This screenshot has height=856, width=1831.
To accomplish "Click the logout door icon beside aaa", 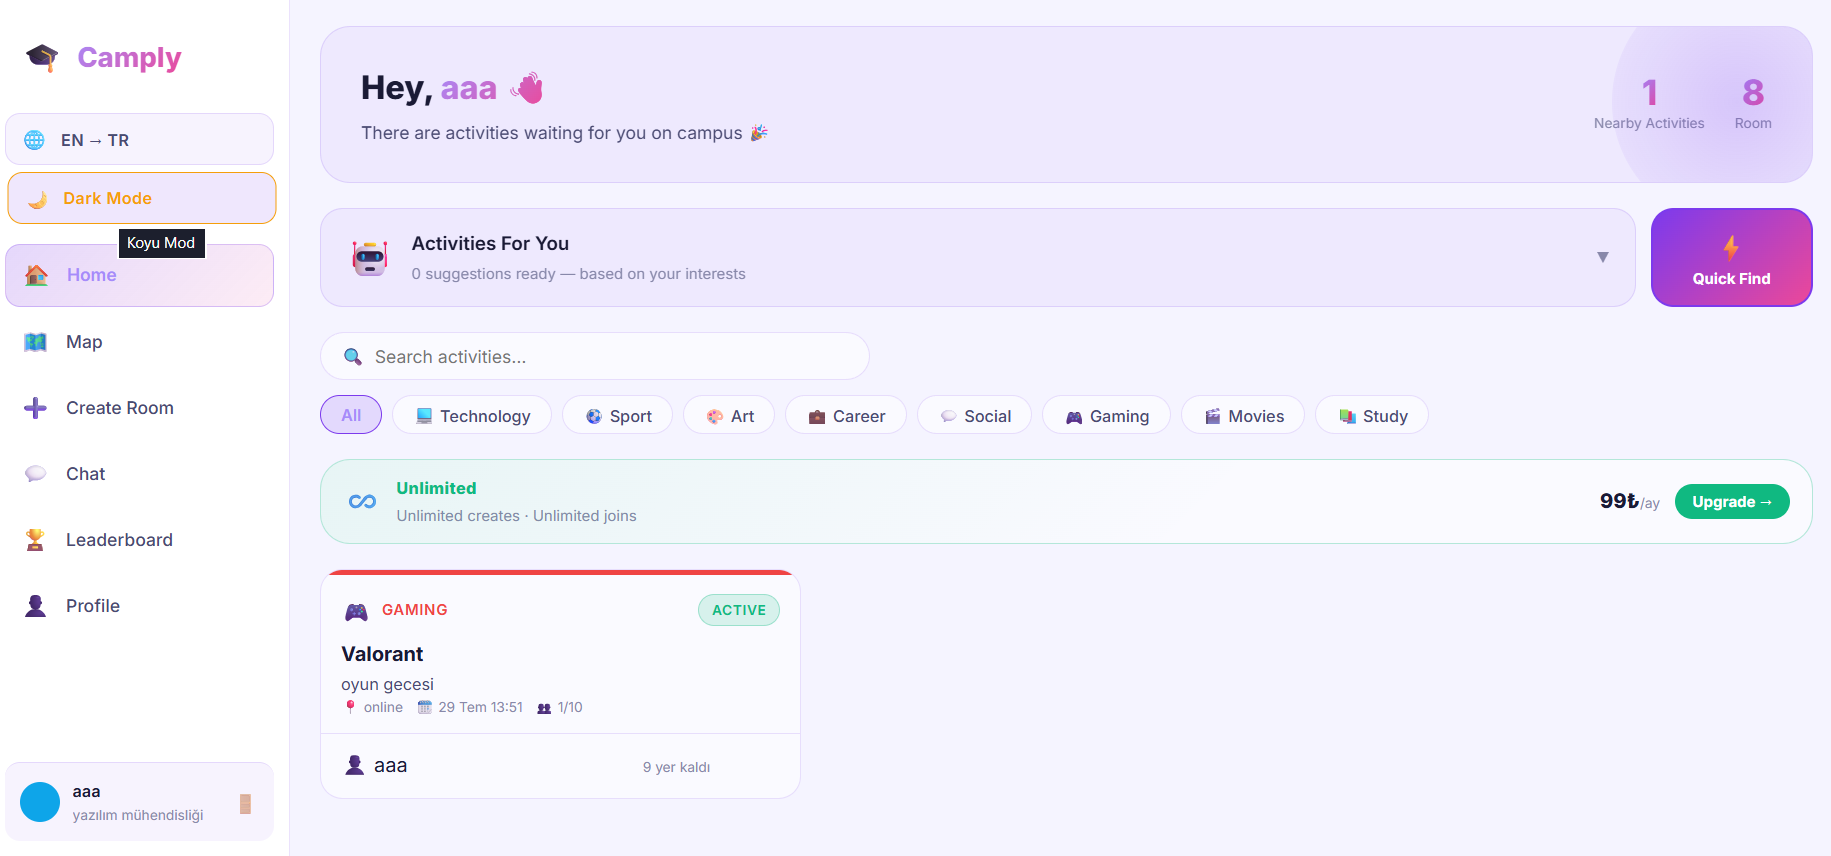I will pyautogui.click(x=245, y=803).
